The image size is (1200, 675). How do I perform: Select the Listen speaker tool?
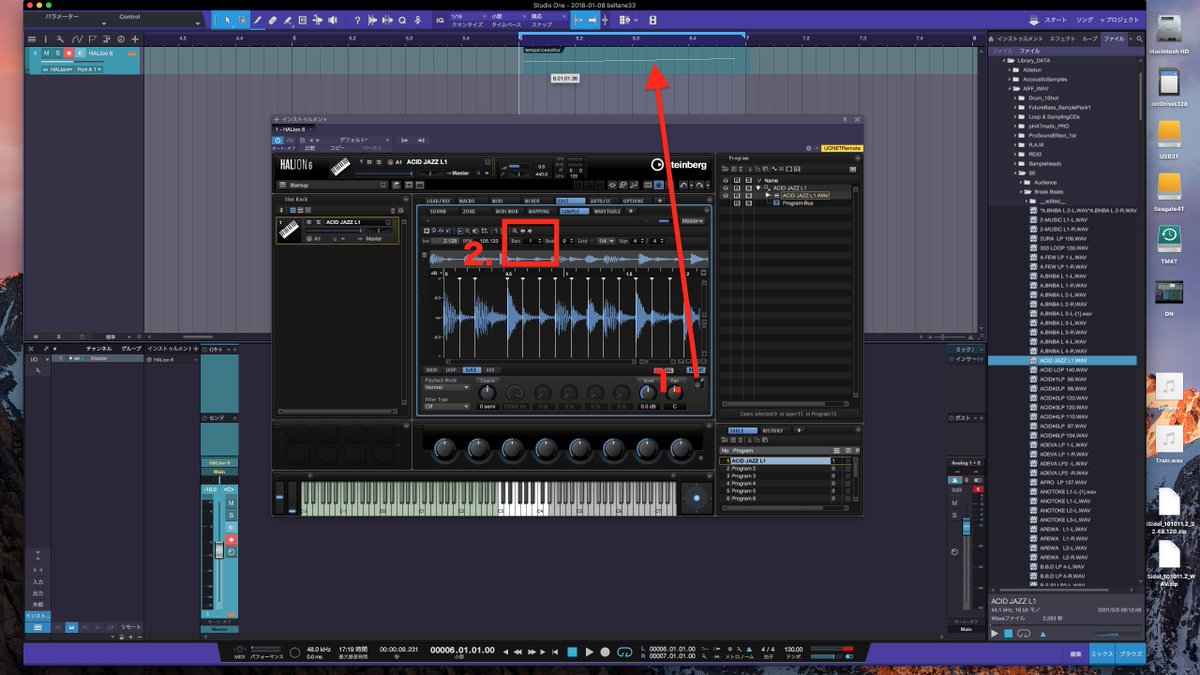pos(335,19)
